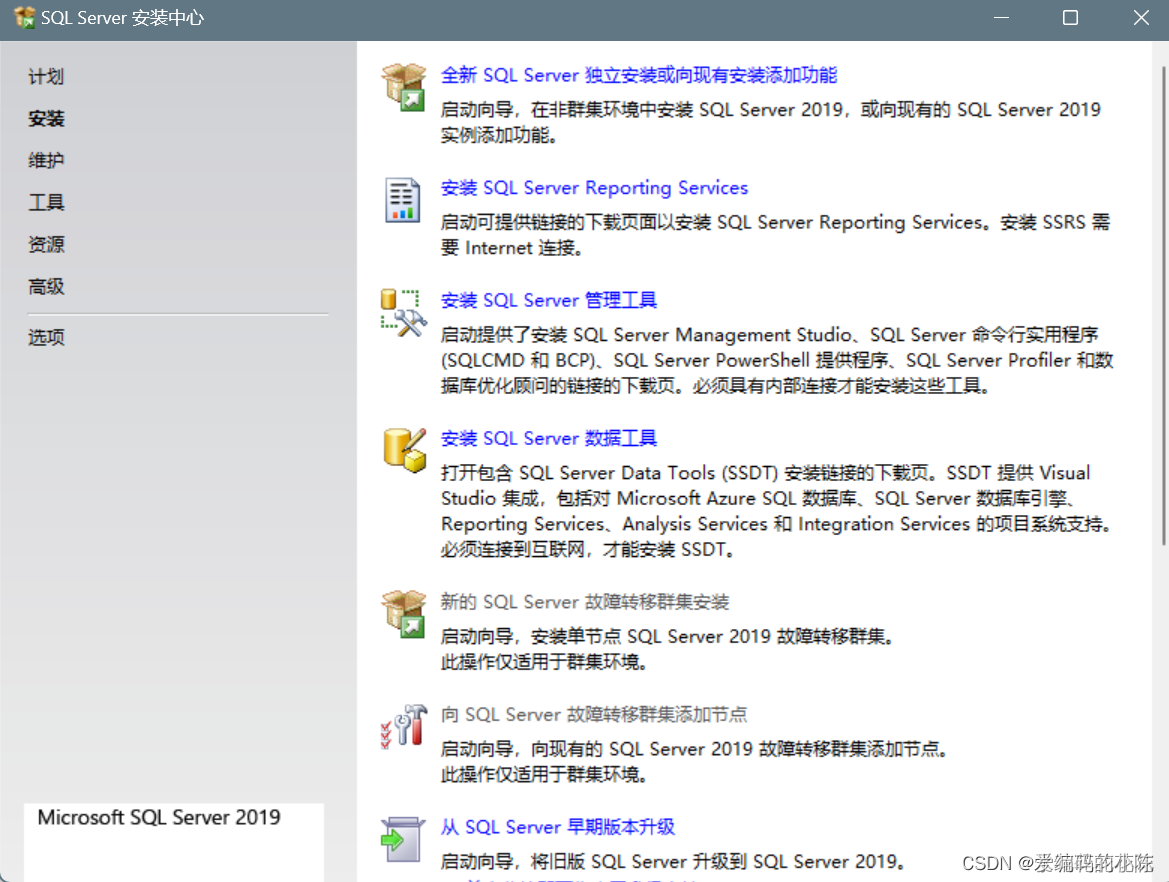1169x882 pixels.
Task: Click the SQL Server management tools icon
Action: pos(403,313)
